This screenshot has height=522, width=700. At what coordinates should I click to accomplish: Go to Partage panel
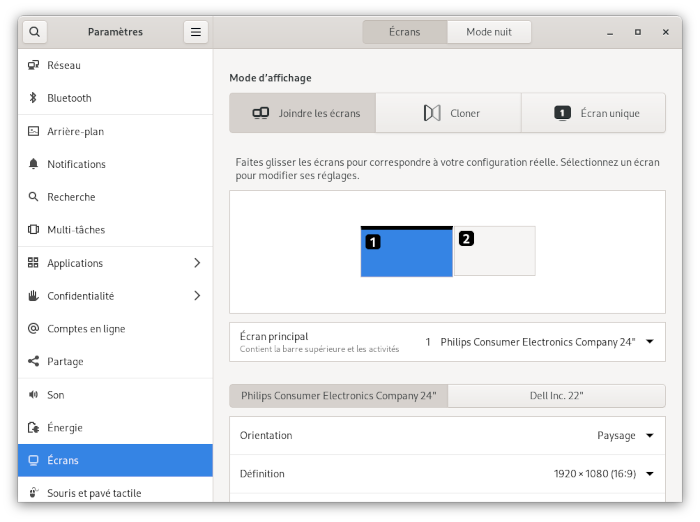[x=115, y=361]
